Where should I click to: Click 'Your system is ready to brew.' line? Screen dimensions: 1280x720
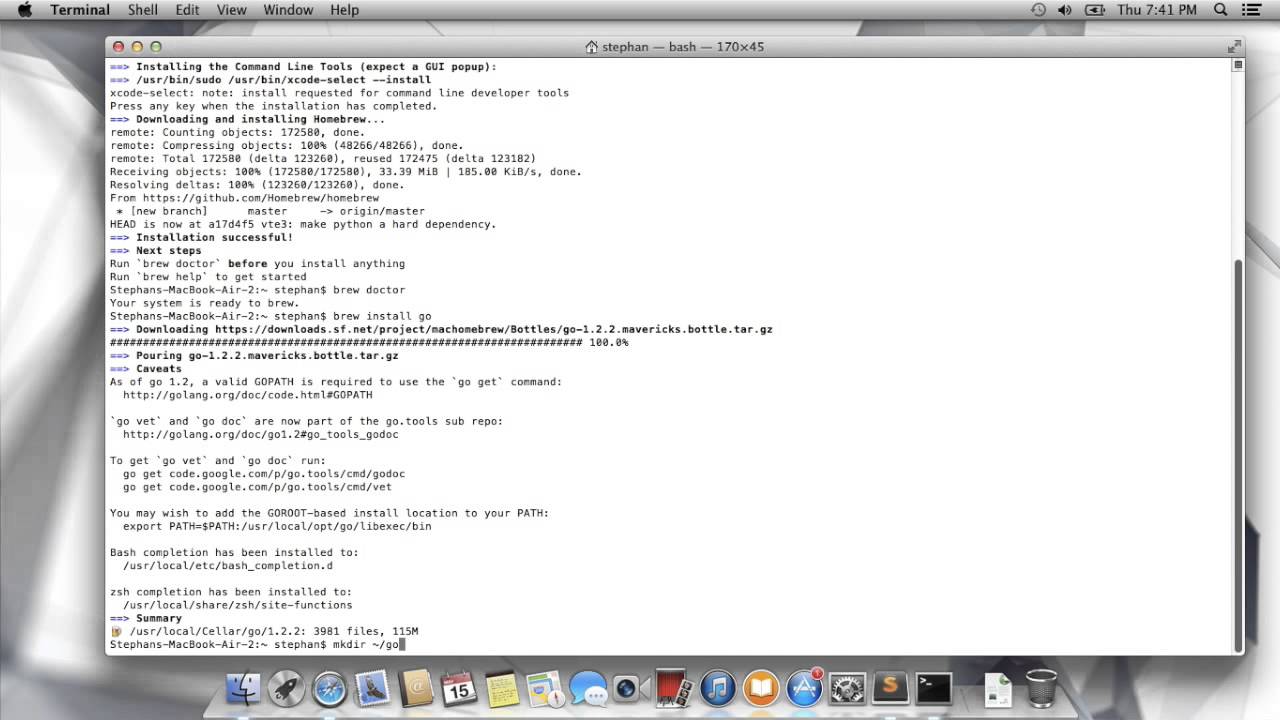pos(204,303)
